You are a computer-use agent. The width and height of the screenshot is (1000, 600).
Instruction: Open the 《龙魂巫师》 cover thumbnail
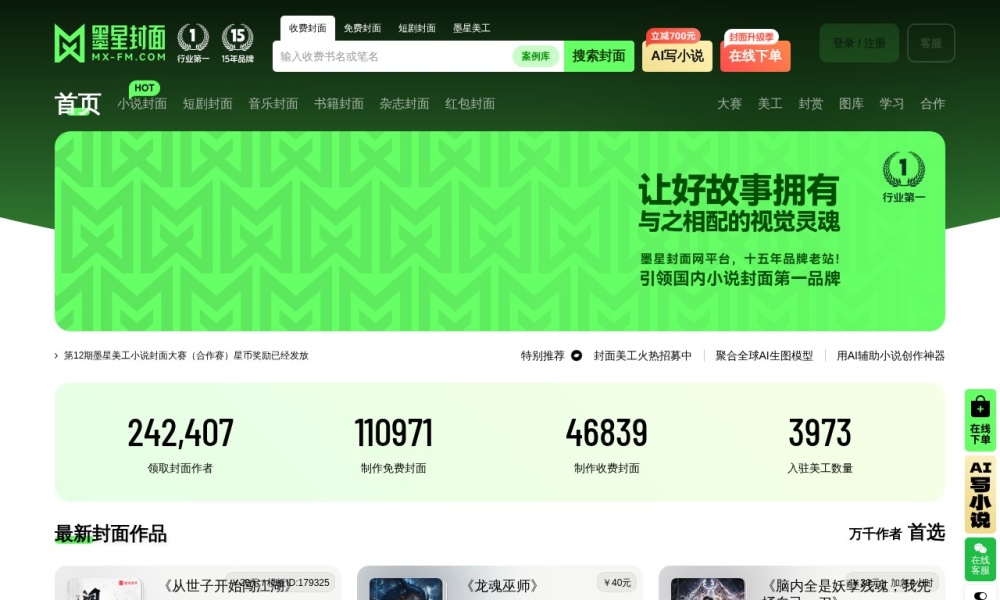(x=406, y=589)
